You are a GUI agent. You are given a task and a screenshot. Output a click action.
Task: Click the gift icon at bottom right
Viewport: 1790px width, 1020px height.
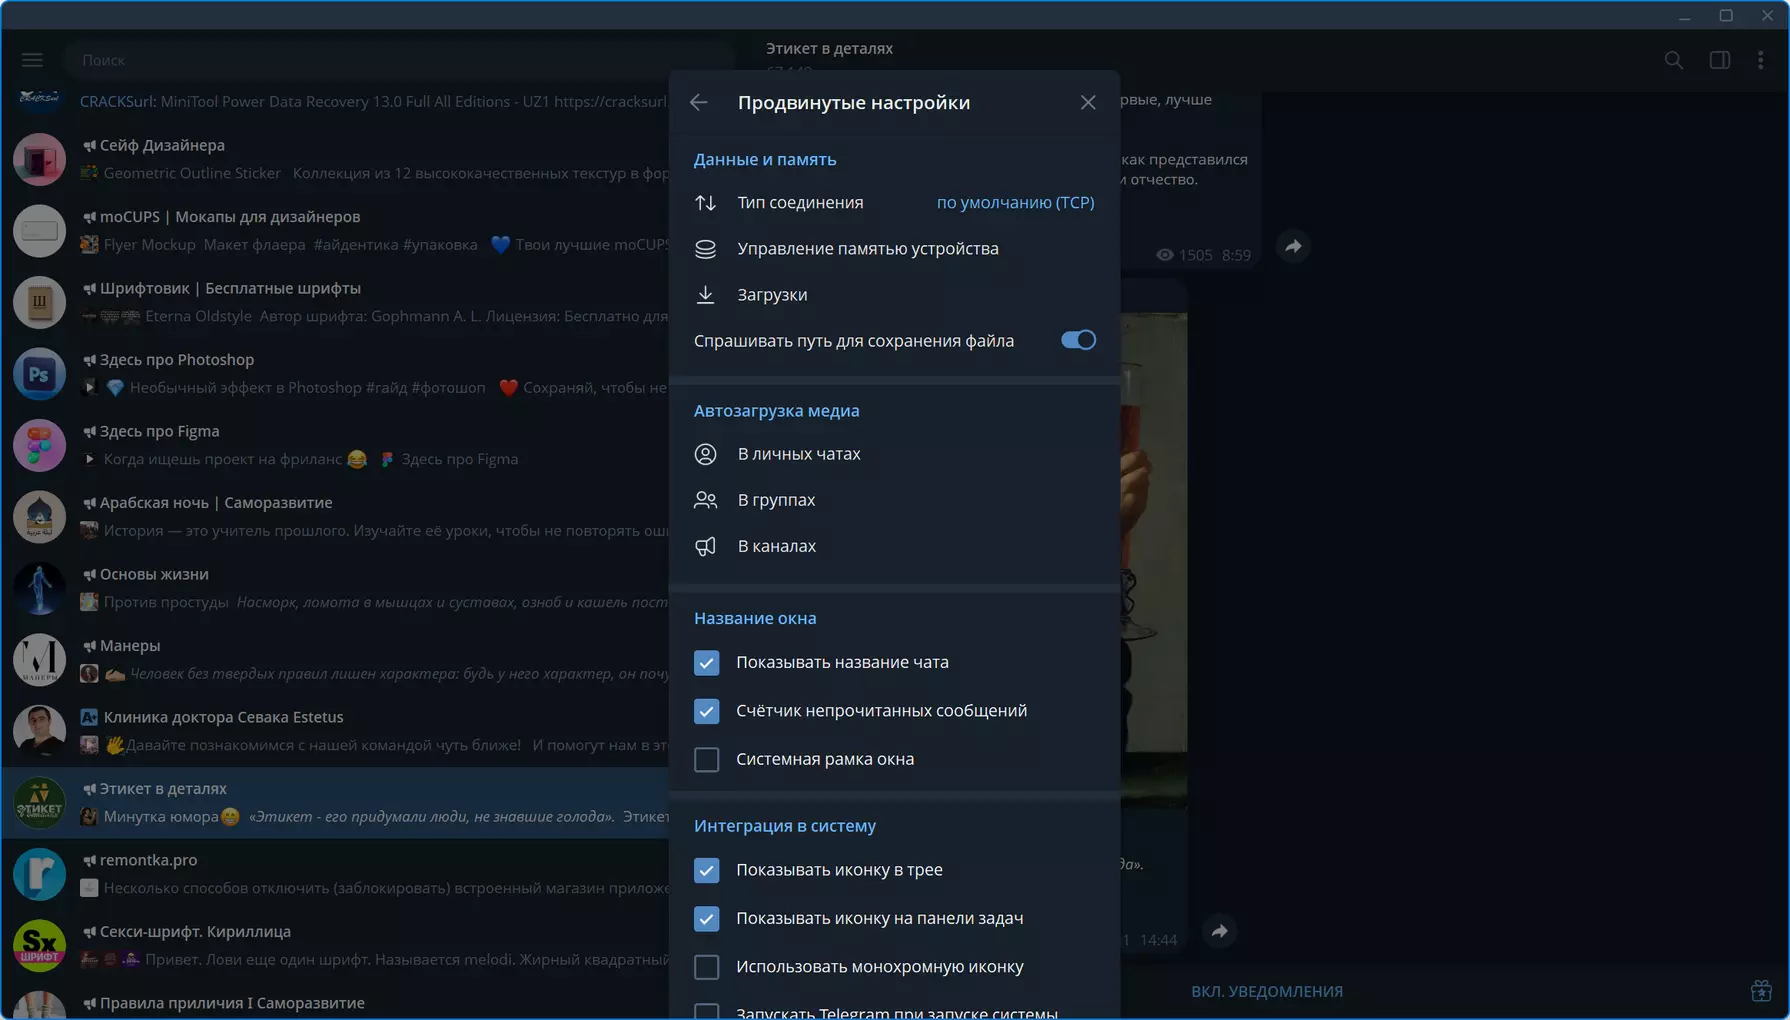tap(1761, 991)
